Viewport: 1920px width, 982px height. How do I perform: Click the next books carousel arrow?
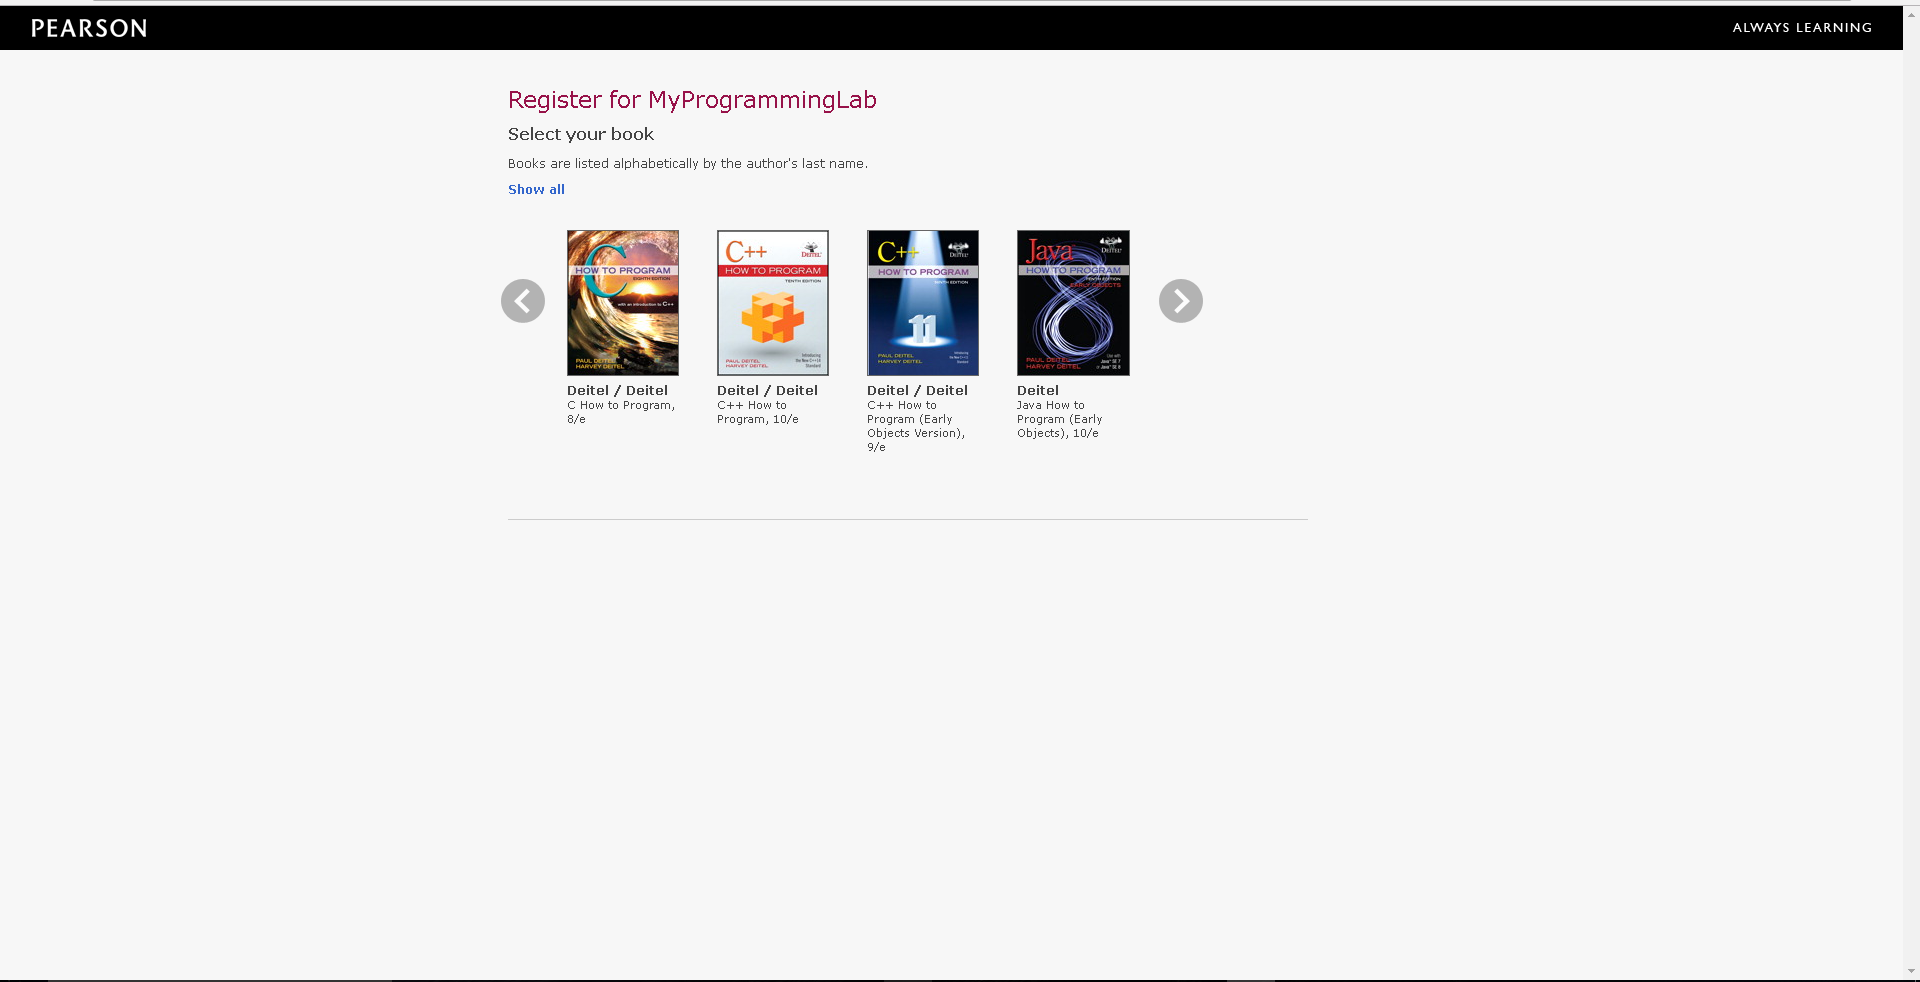click(x=1181, y=301)
